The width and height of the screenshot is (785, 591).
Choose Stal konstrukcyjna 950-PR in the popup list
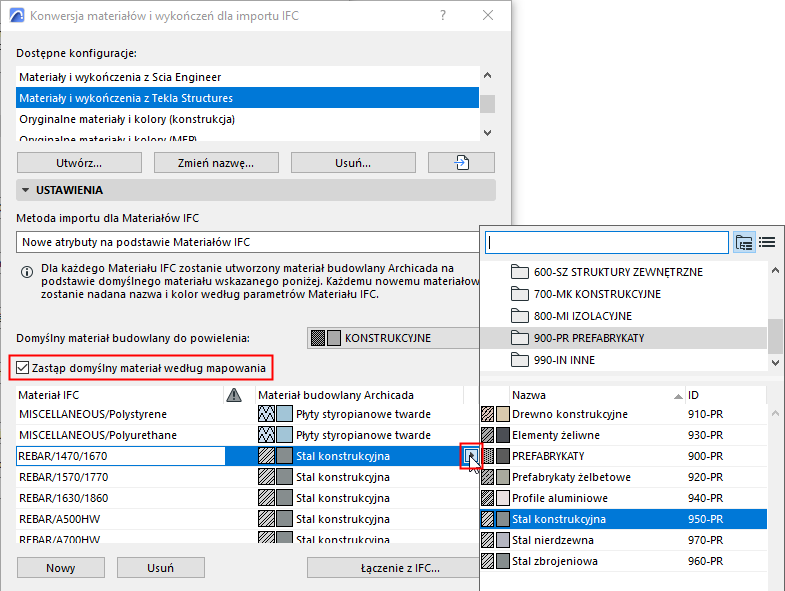[x=624, y=519]
